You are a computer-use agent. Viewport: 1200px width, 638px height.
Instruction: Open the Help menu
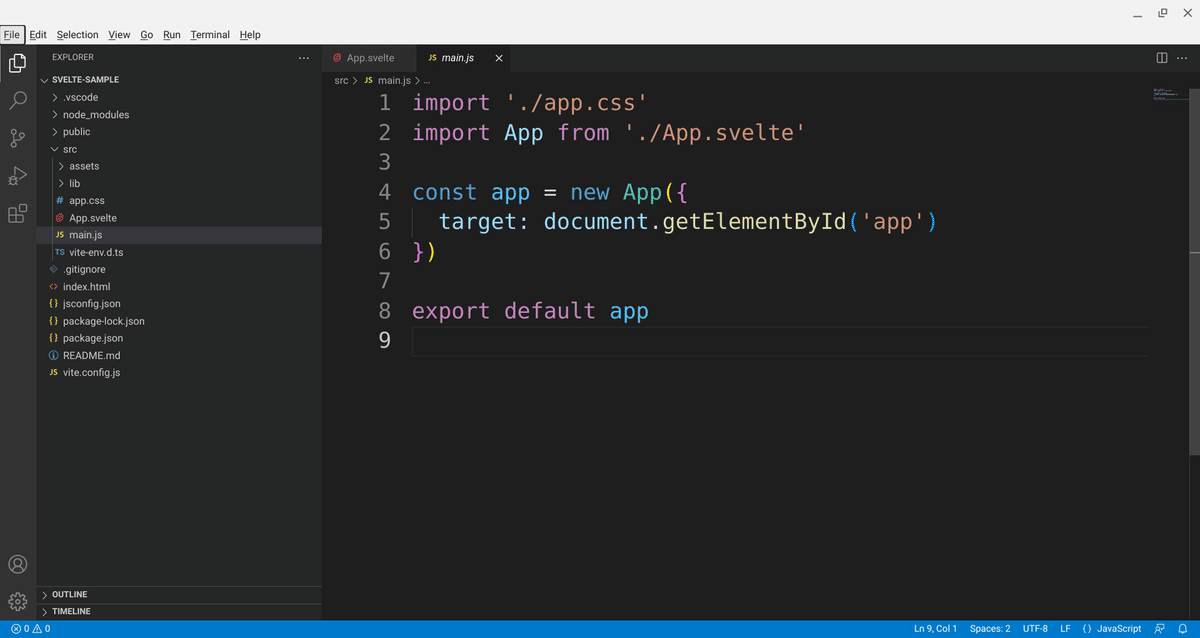click(250, 34)
